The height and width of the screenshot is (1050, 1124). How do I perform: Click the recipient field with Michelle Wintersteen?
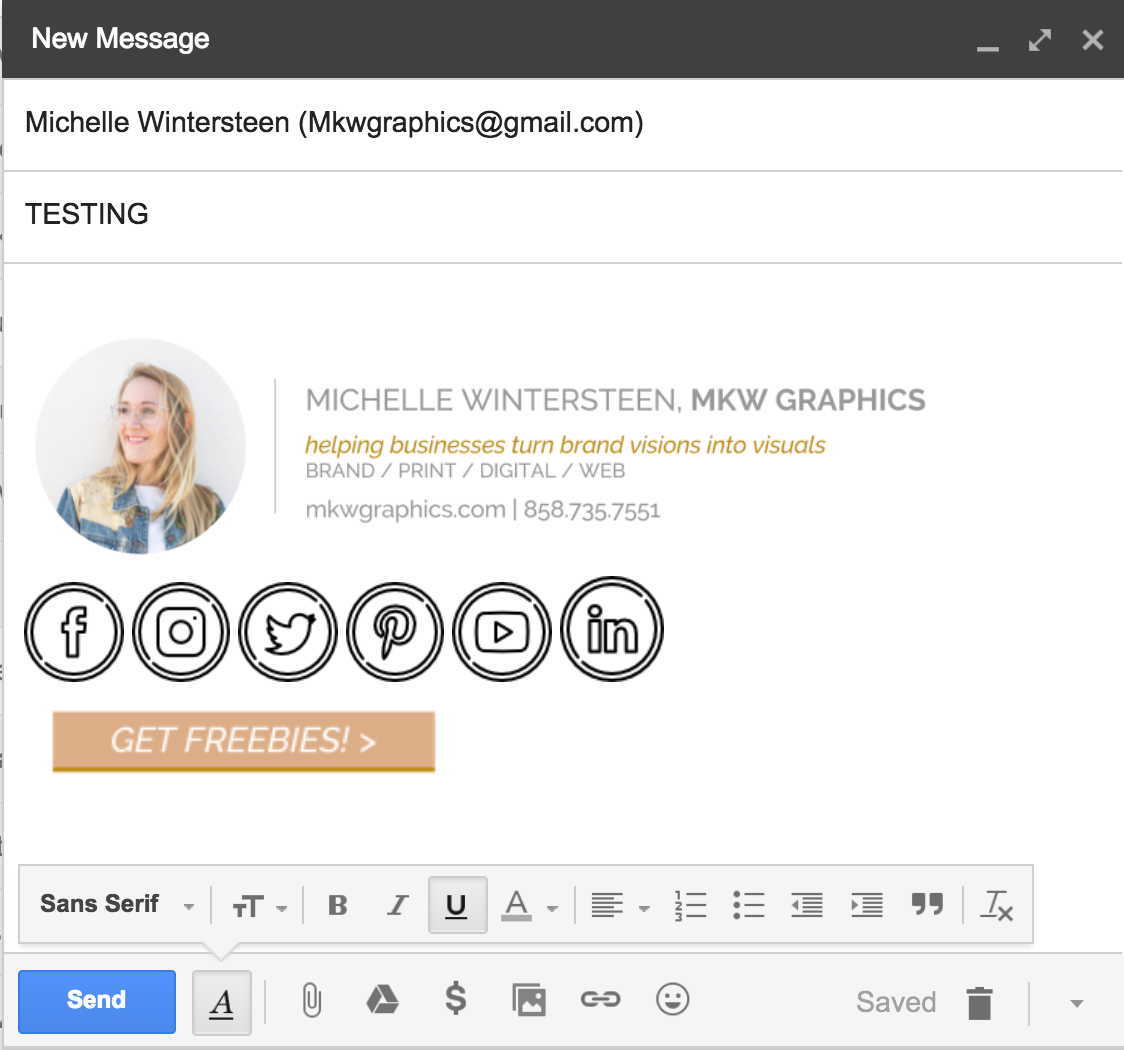pyautogui.click(x=563, y=123)
